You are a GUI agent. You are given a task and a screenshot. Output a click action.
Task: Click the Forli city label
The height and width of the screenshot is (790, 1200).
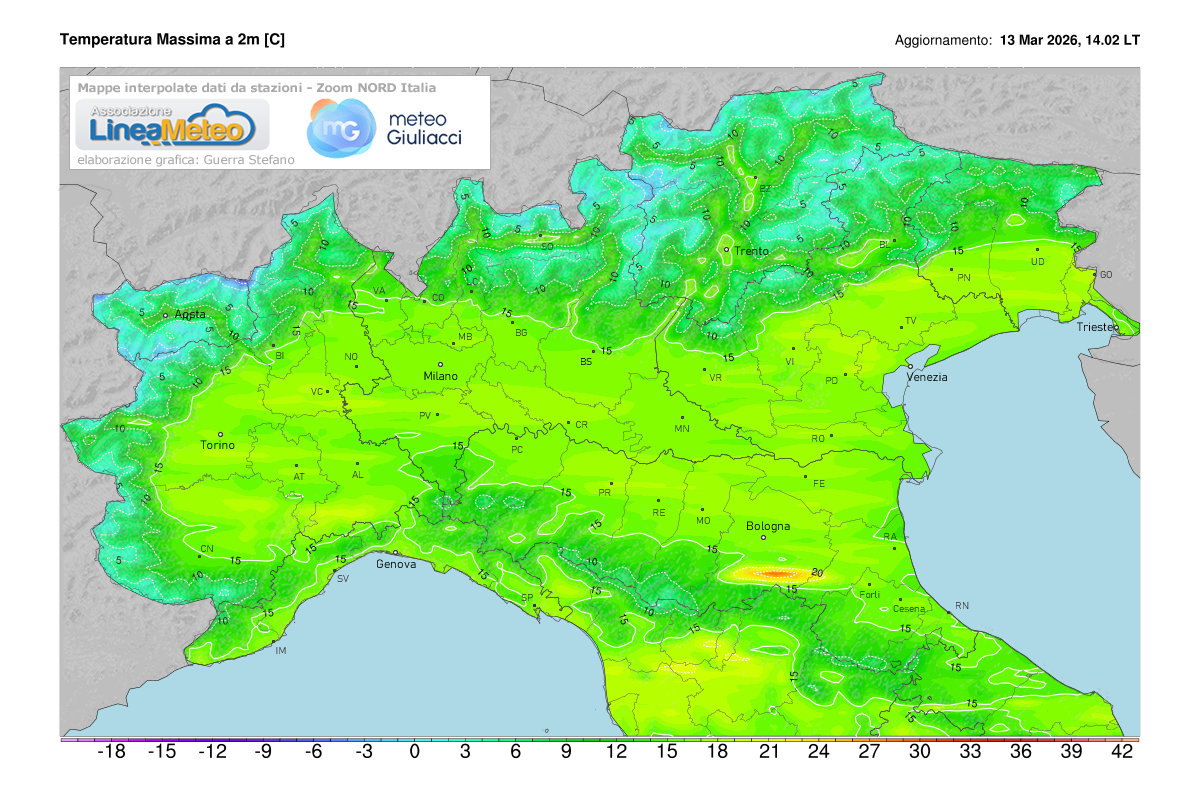click(871, 592)
